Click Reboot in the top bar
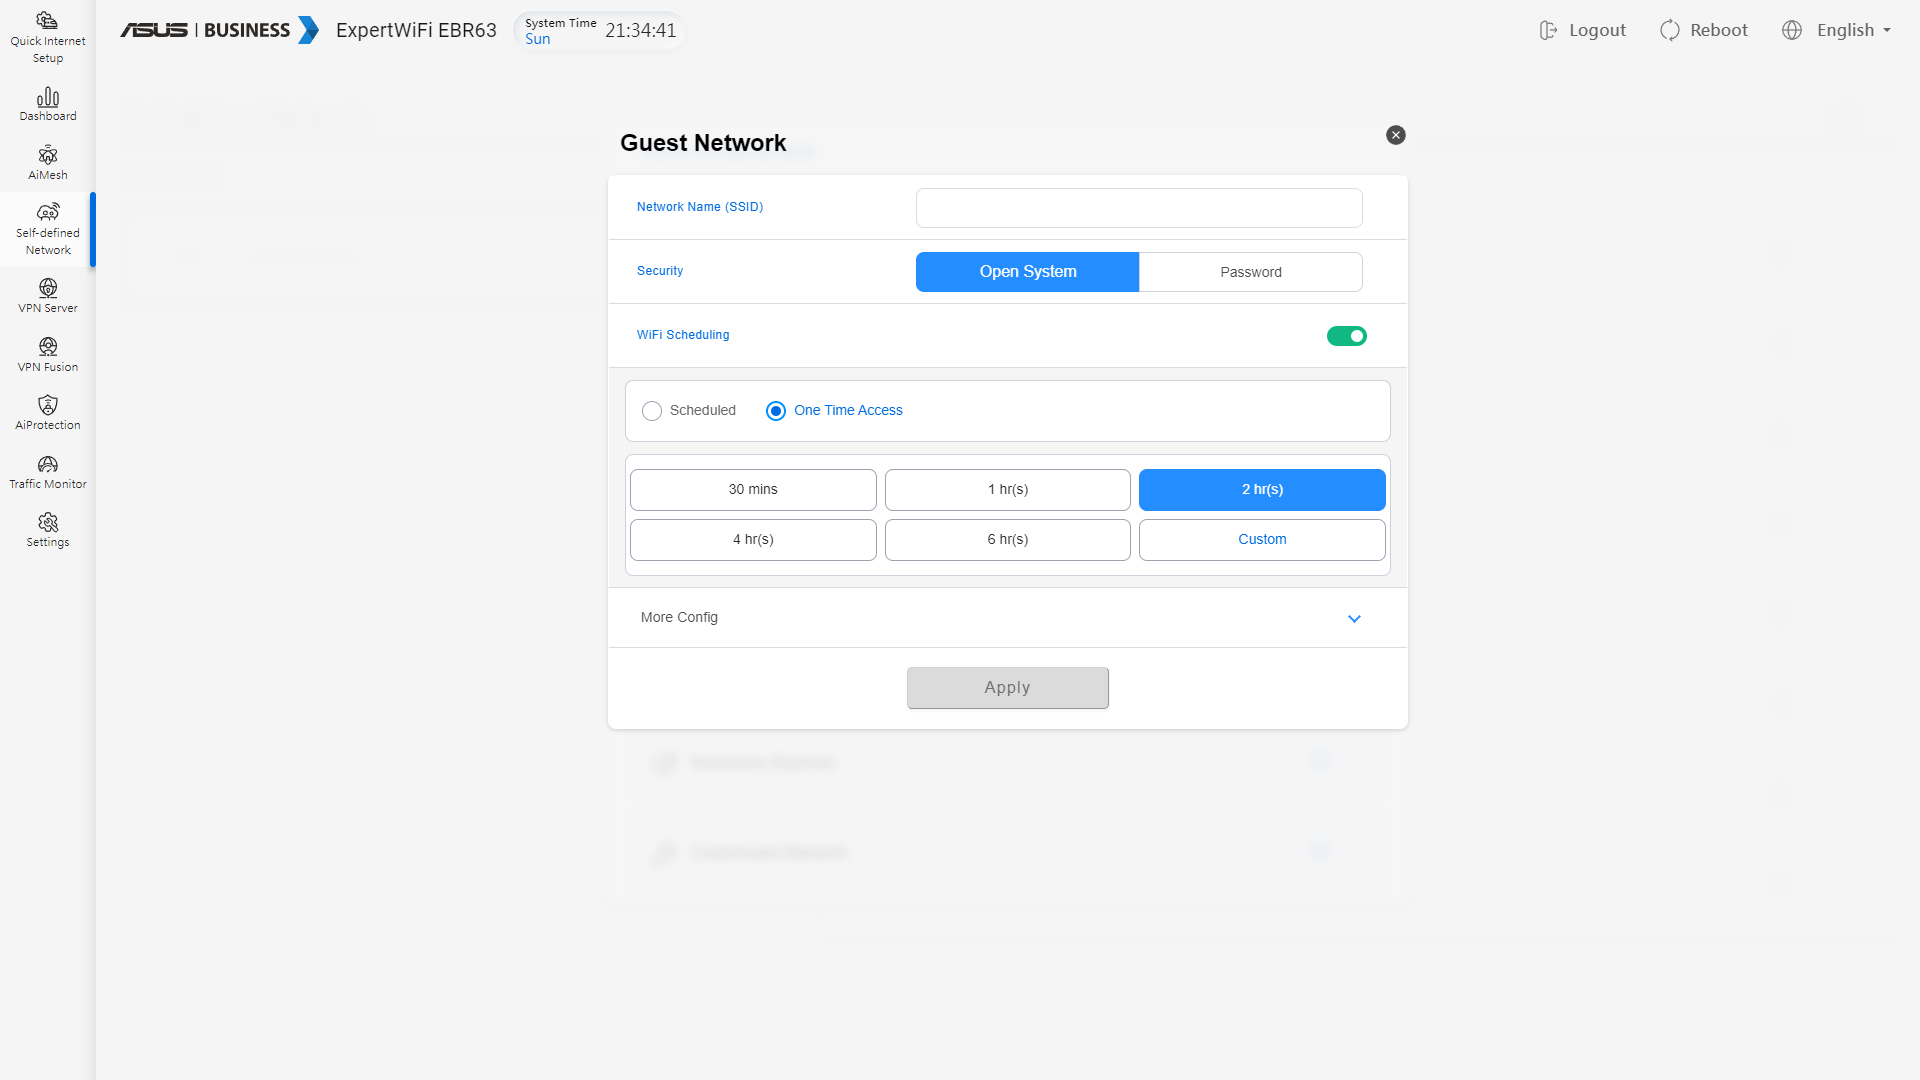Image resolution: width=1920 pixels, height=1080 pixels. click(x=1704, y=30)
